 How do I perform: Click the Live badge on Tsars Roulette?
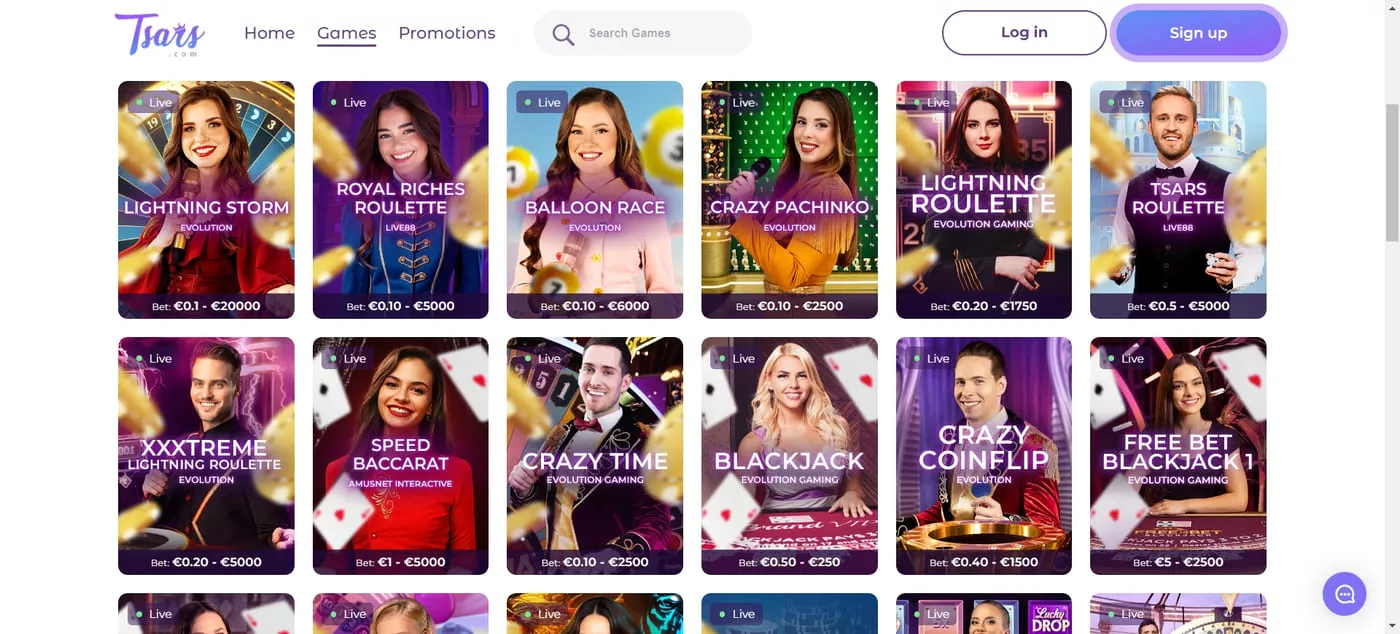pos(1124,102)
